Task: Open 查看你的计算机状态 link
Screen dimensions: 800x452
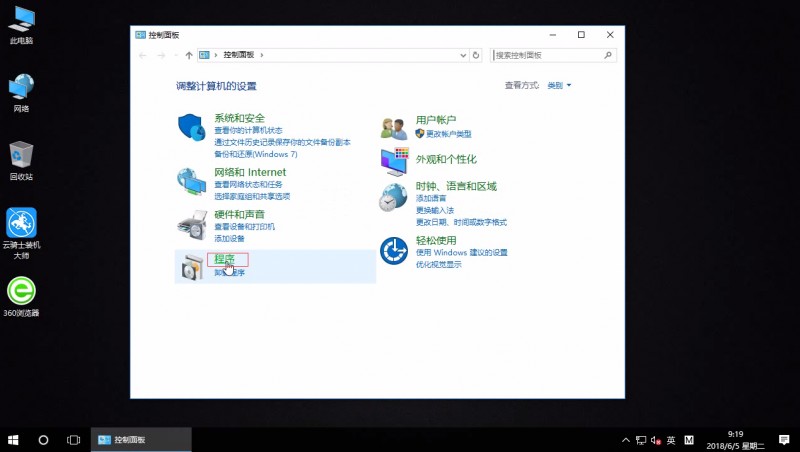Action: tap(248, 131)
